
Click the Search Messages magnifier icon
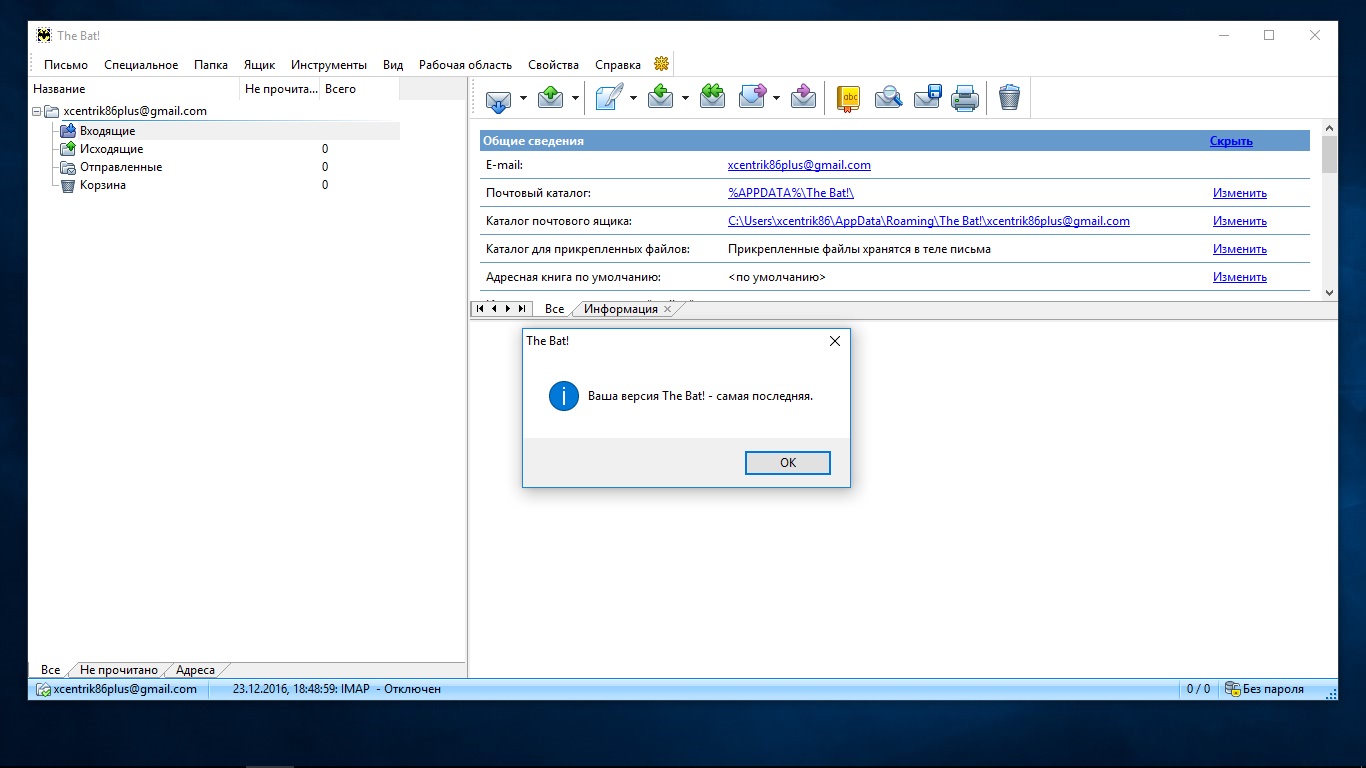click(x=888, y=98)
